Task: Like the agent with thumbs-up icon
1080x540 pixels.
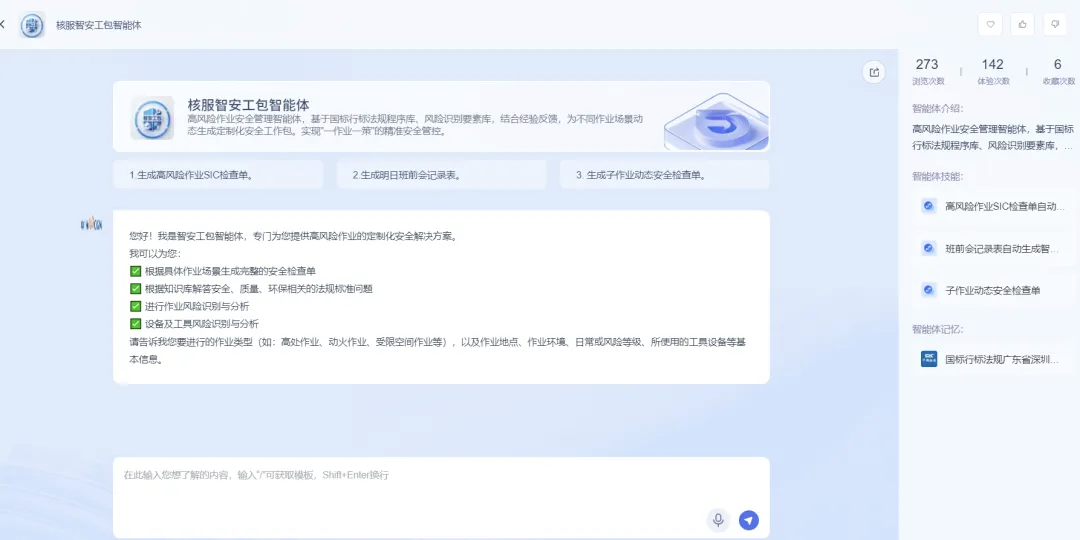Action: (1023, 24)
